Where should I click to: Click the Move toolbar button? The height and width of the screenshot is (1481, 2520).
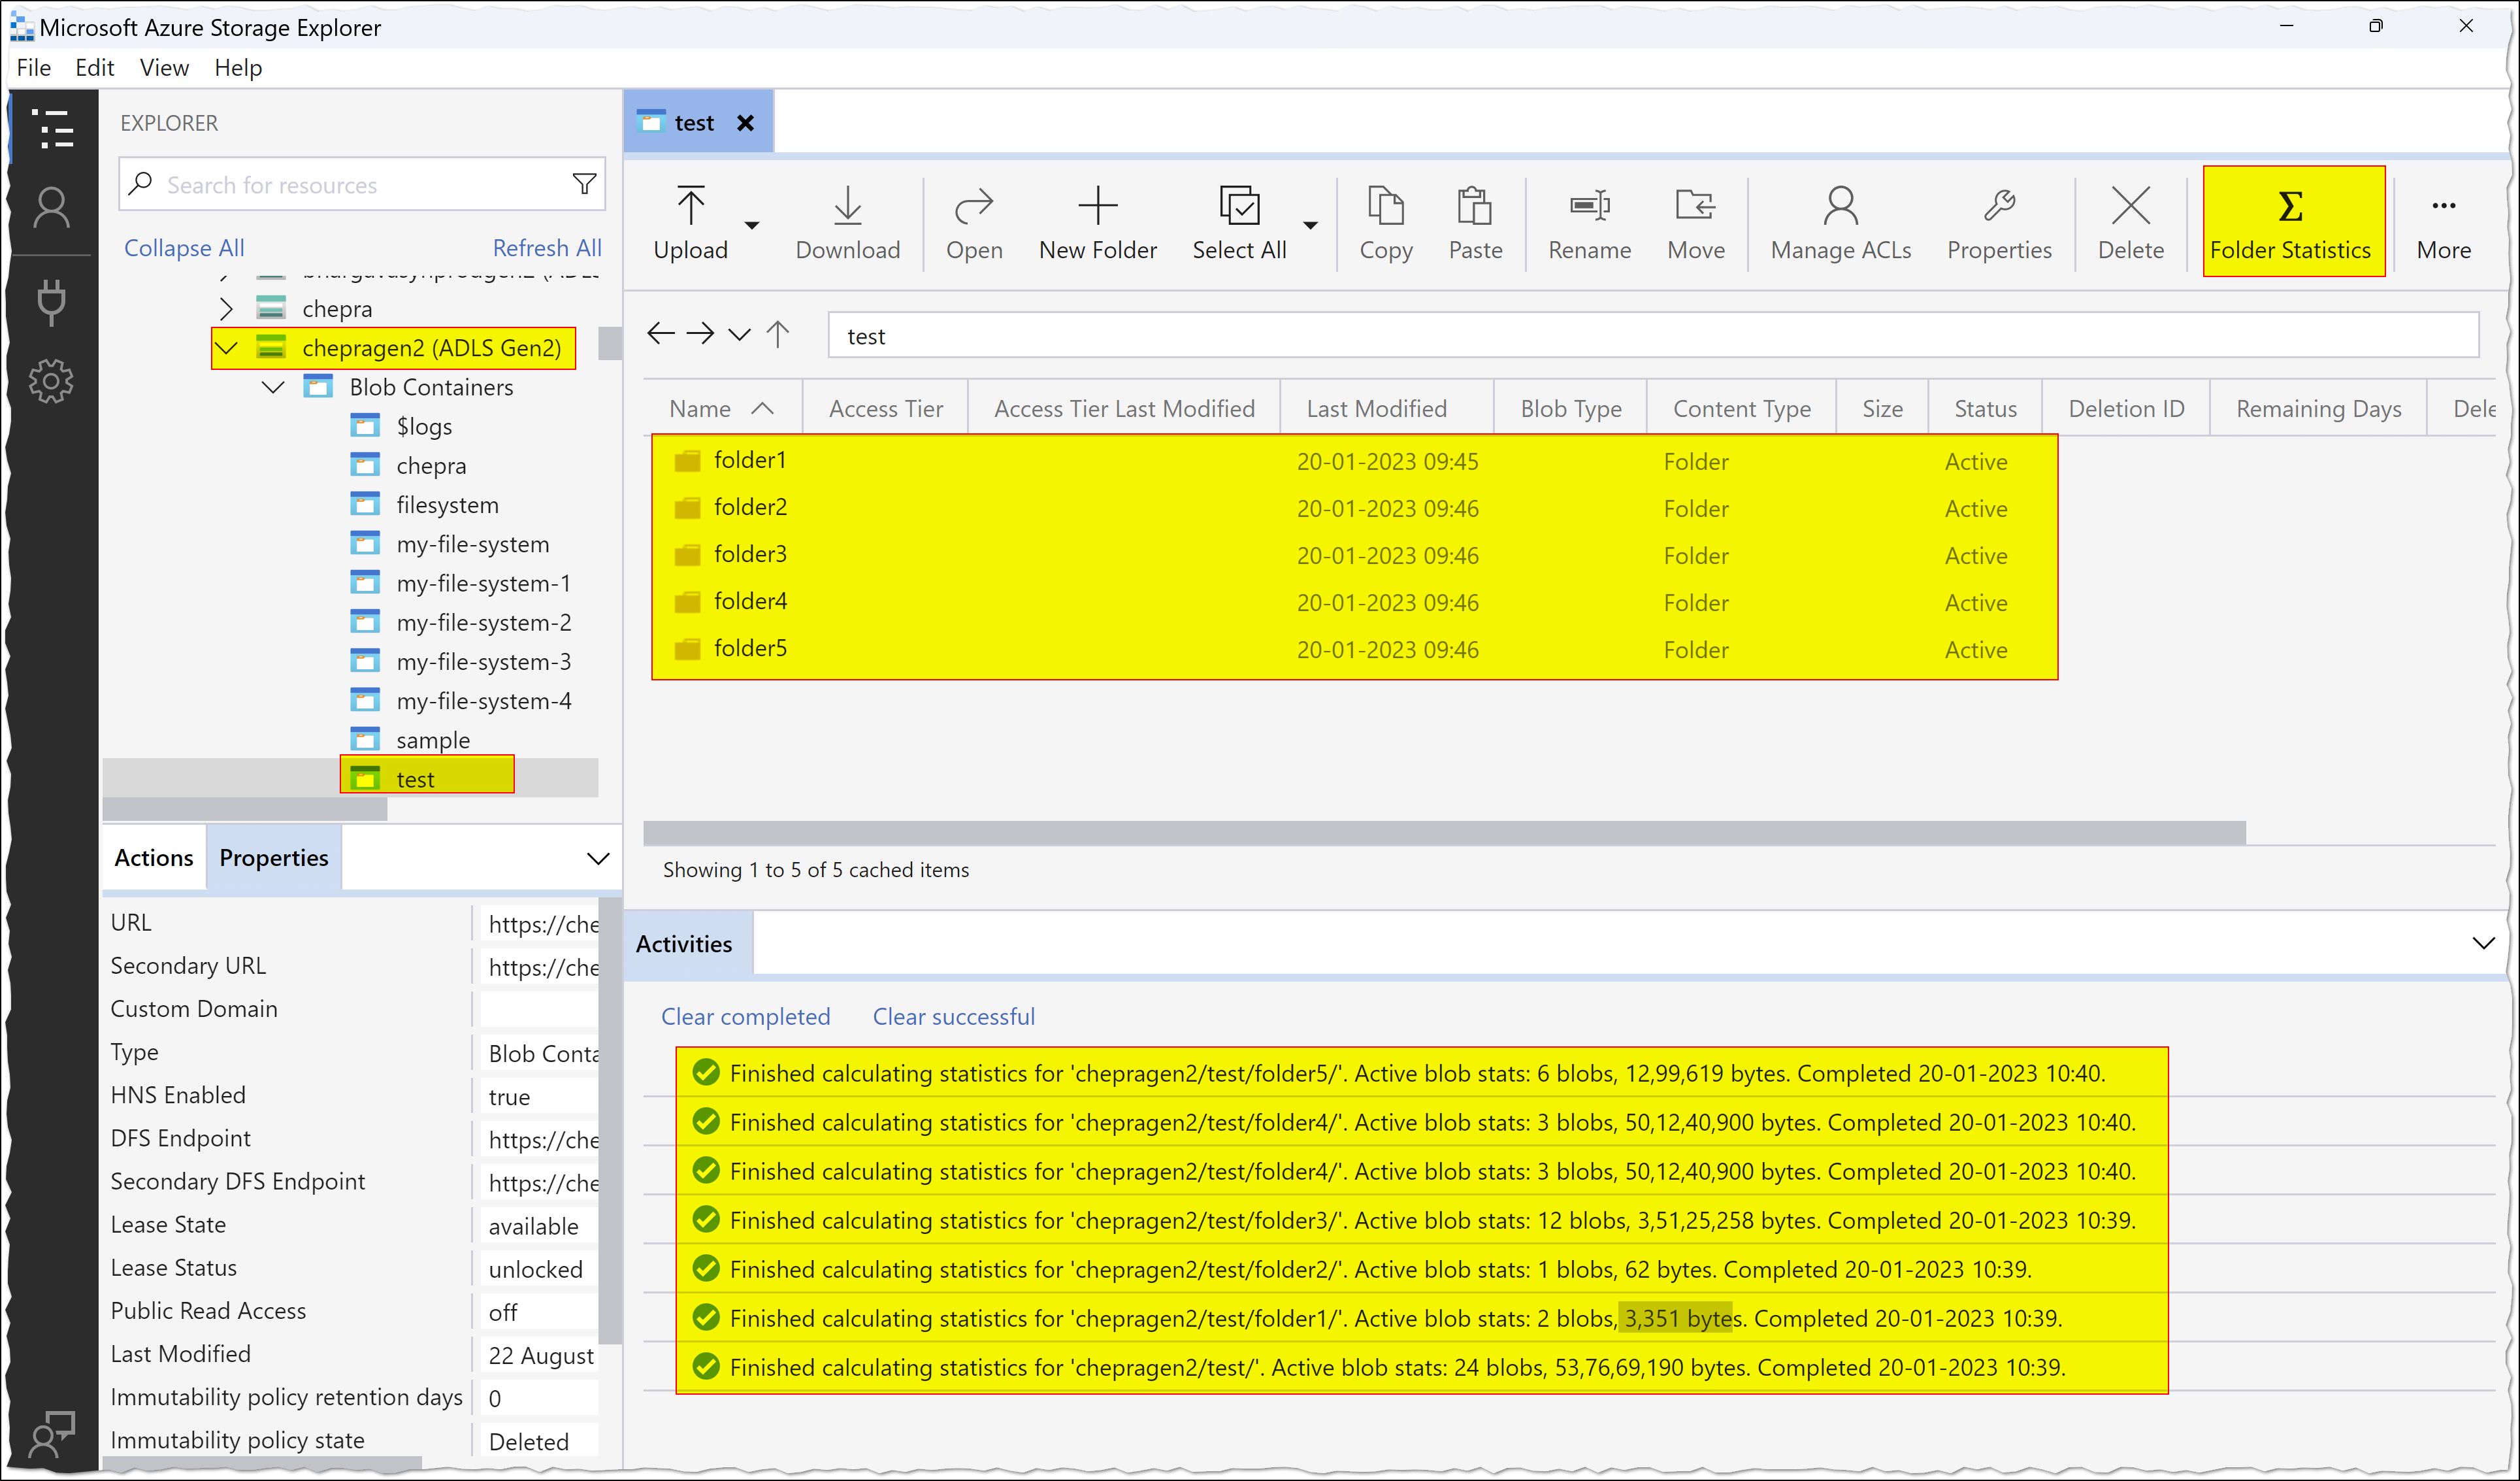[1695, 223]
